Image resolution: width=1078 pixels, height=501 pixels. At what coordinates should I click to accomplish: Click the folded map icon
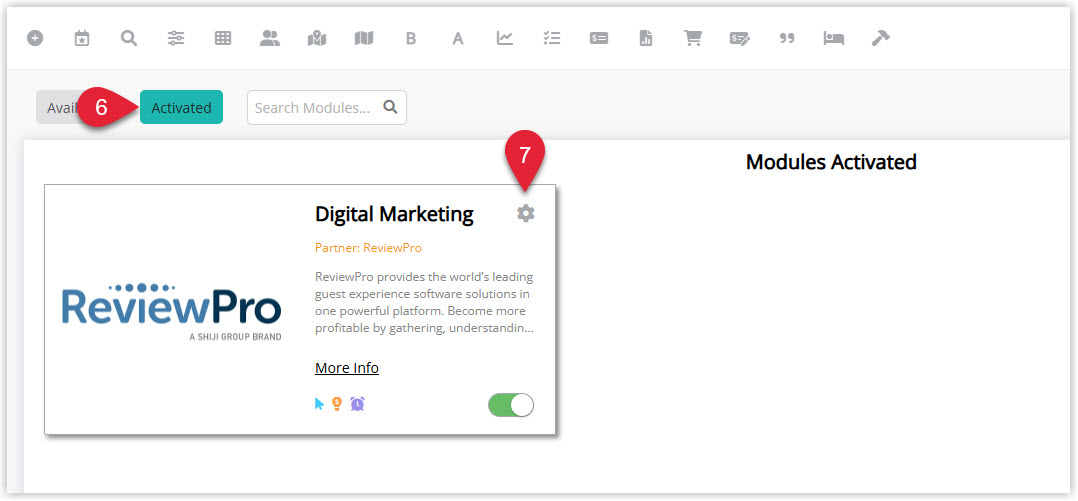coord(364,38)
